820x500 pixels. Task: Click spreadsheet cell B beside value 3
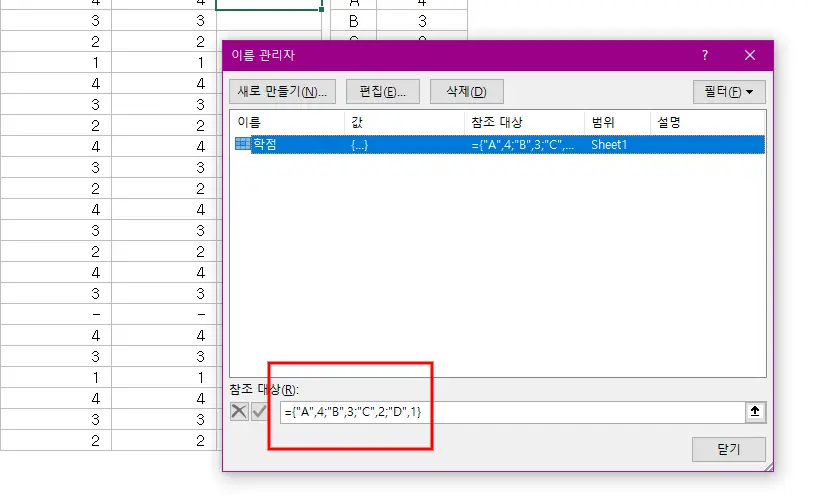(x=354, y=21)
